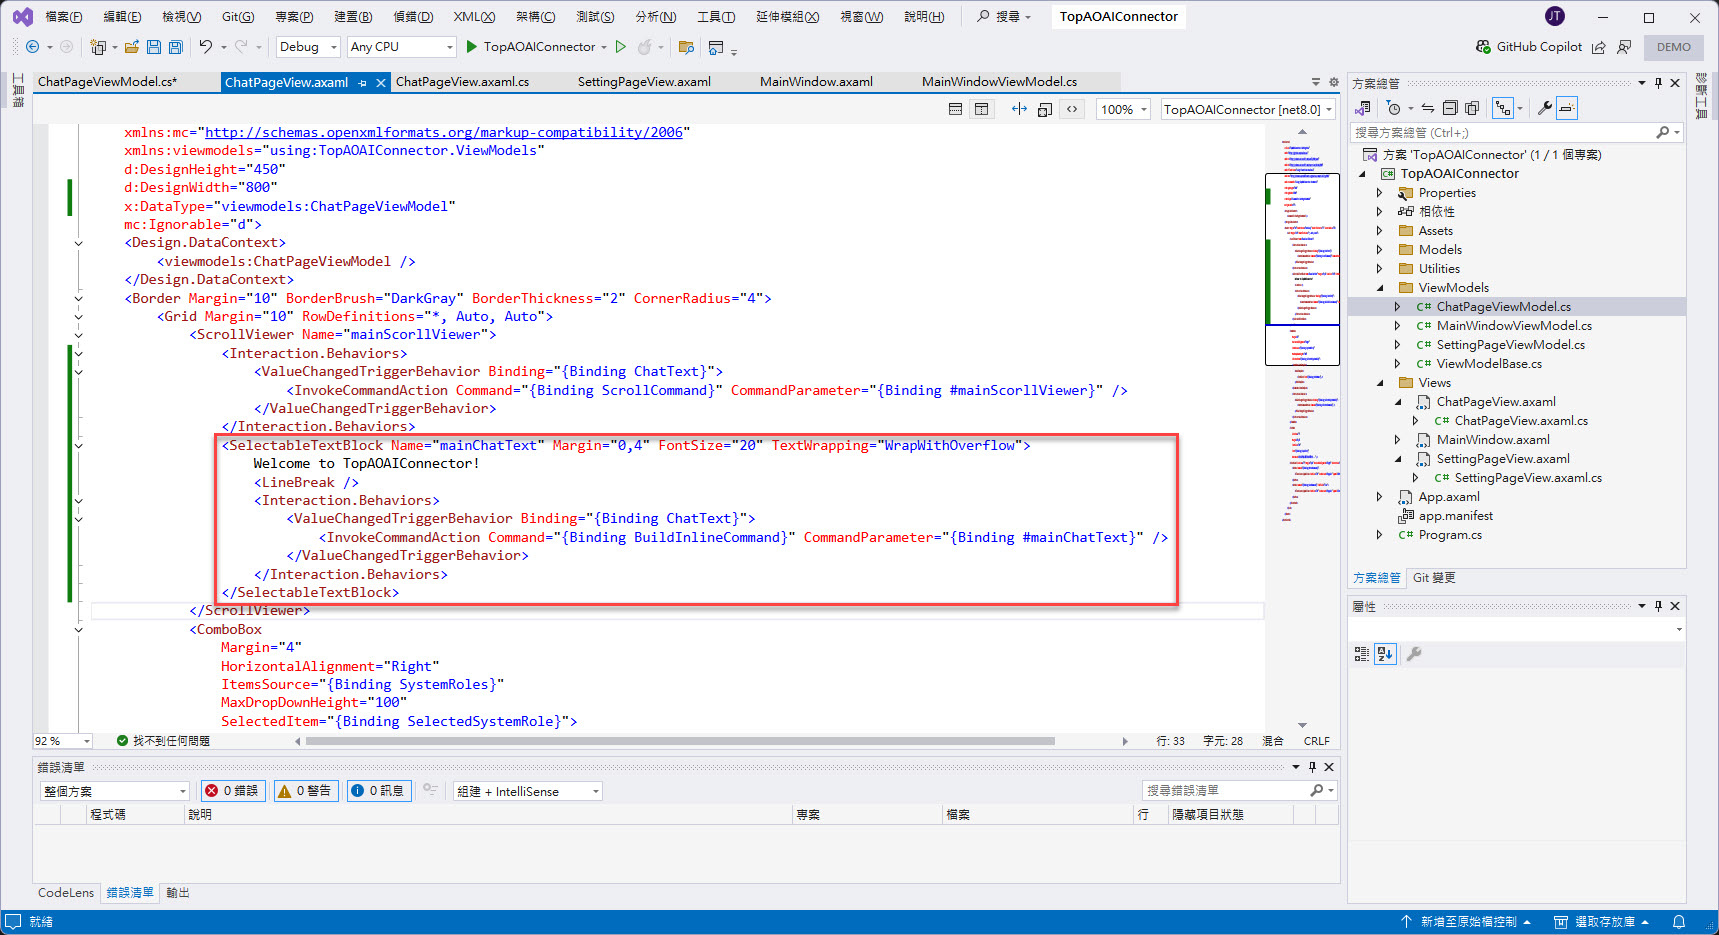Click the XAML-only view code brackets icon
This screenshot has height=935, width=1719.
(1072, 109)
